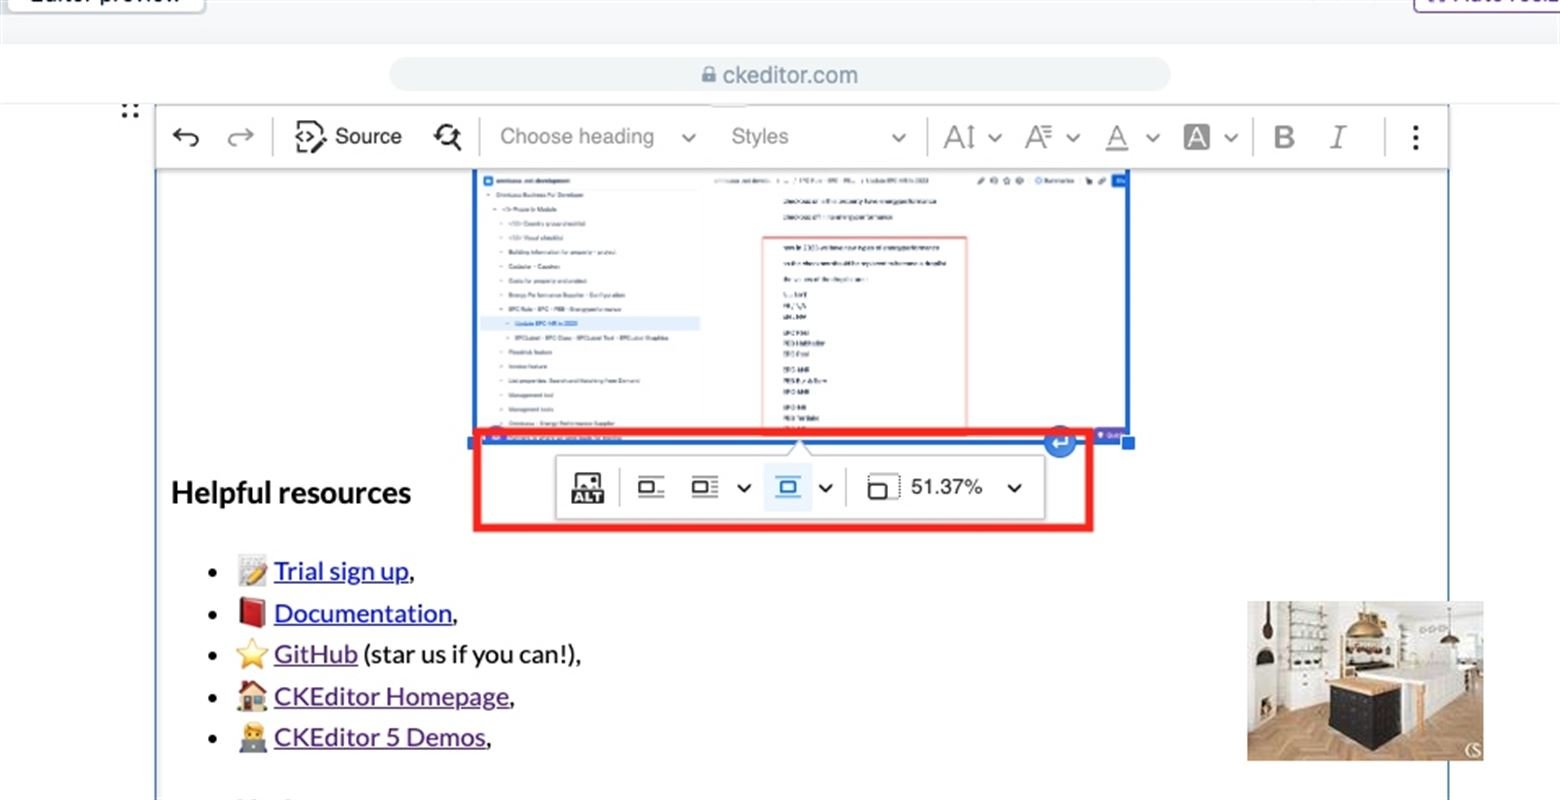Viewport: 1560px width, 800px height.
Task: Select wrap text image alignment
Action: click(705, 488)
